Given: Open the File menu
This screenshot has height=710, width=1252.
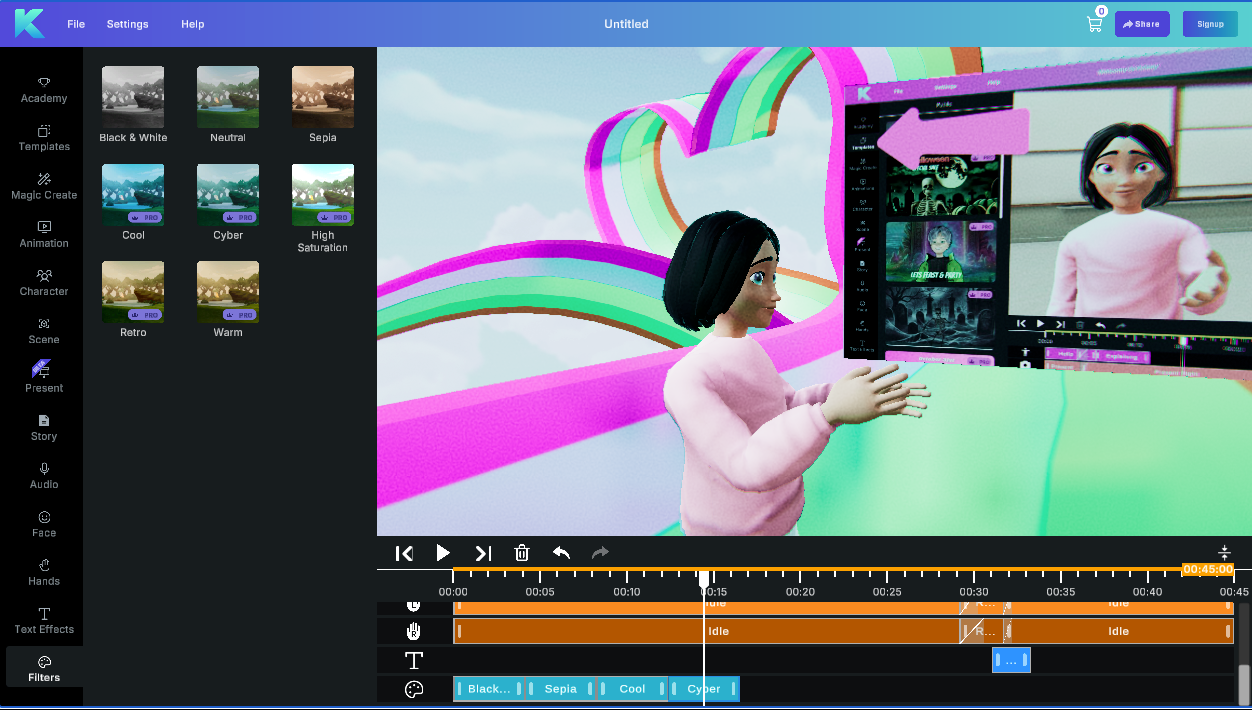Looking at the screenshot, I should pyautogui.click(x=75, y=23).
